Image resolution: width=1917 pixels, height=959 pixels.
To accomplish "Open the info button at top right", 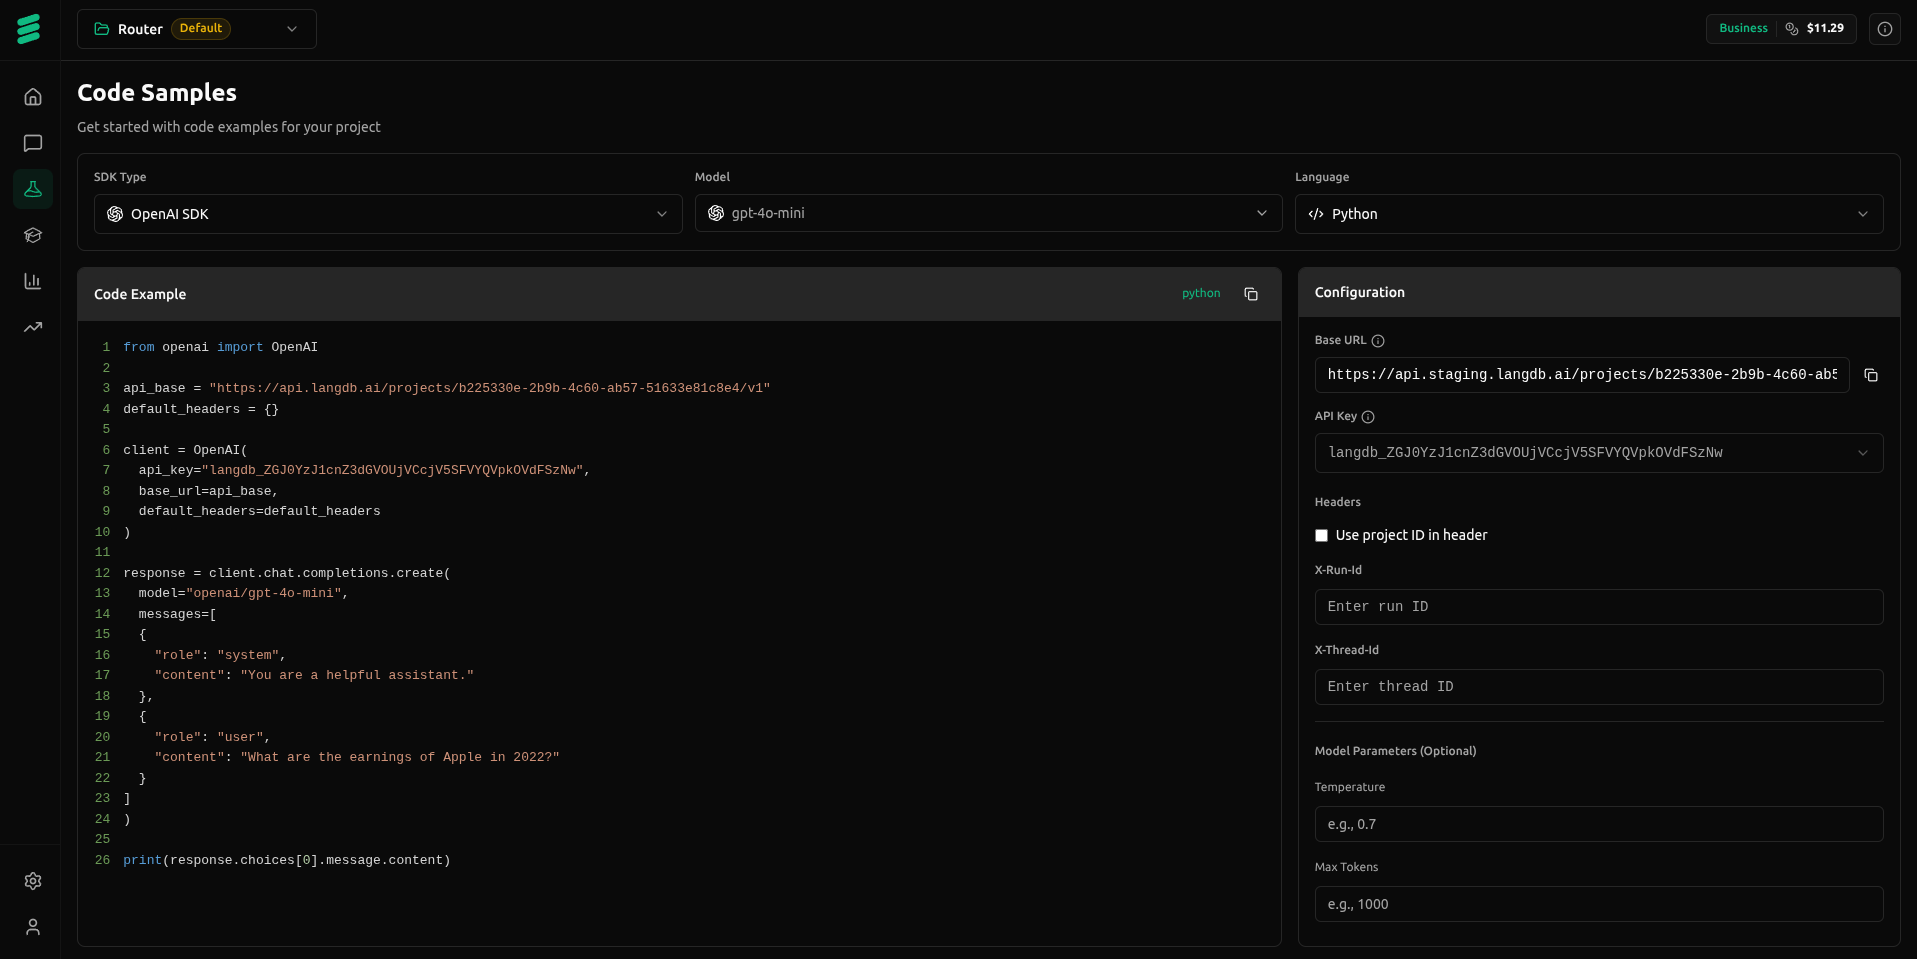I will click(1884, 29).
